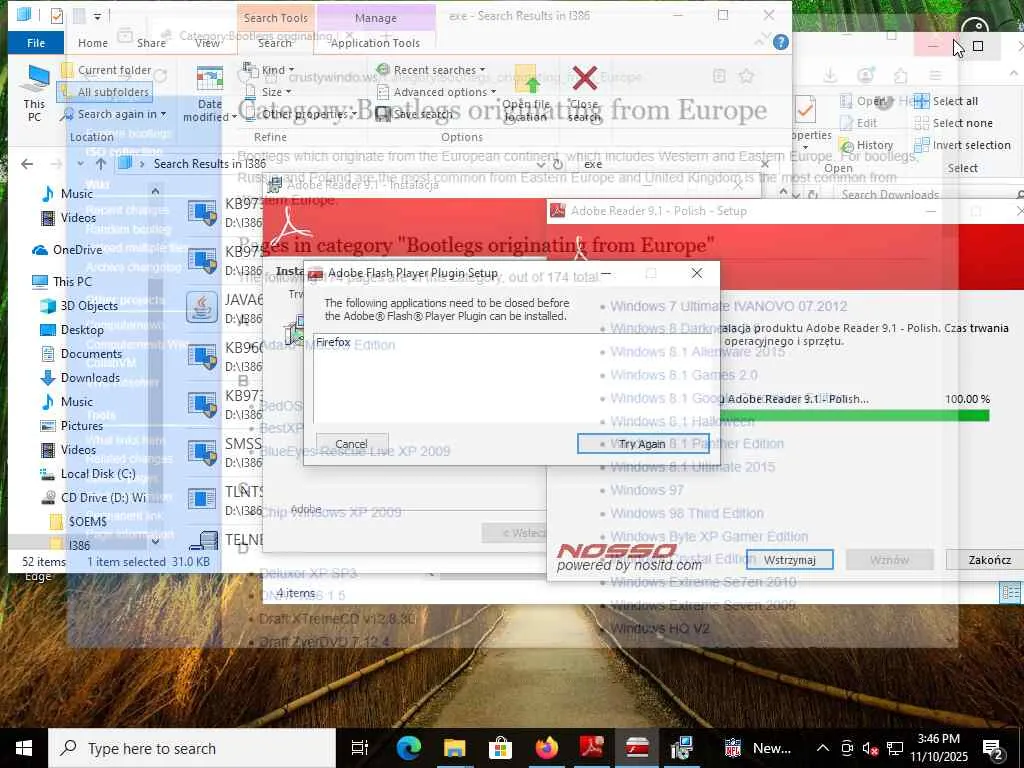Screen dimensions: 1024x768
Task: Select the $OEM$ folder
Action: (78, 521)
